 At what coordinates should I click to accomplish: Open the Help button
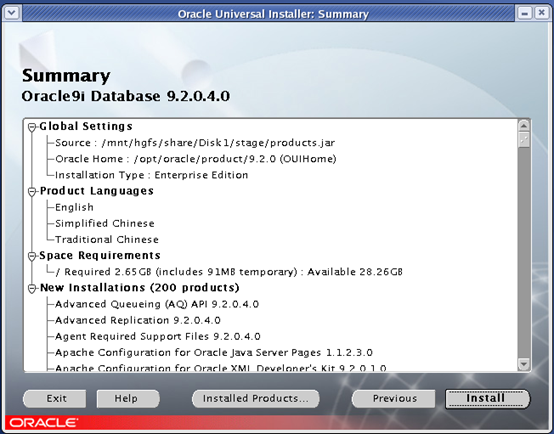click(x=128, y=399)
